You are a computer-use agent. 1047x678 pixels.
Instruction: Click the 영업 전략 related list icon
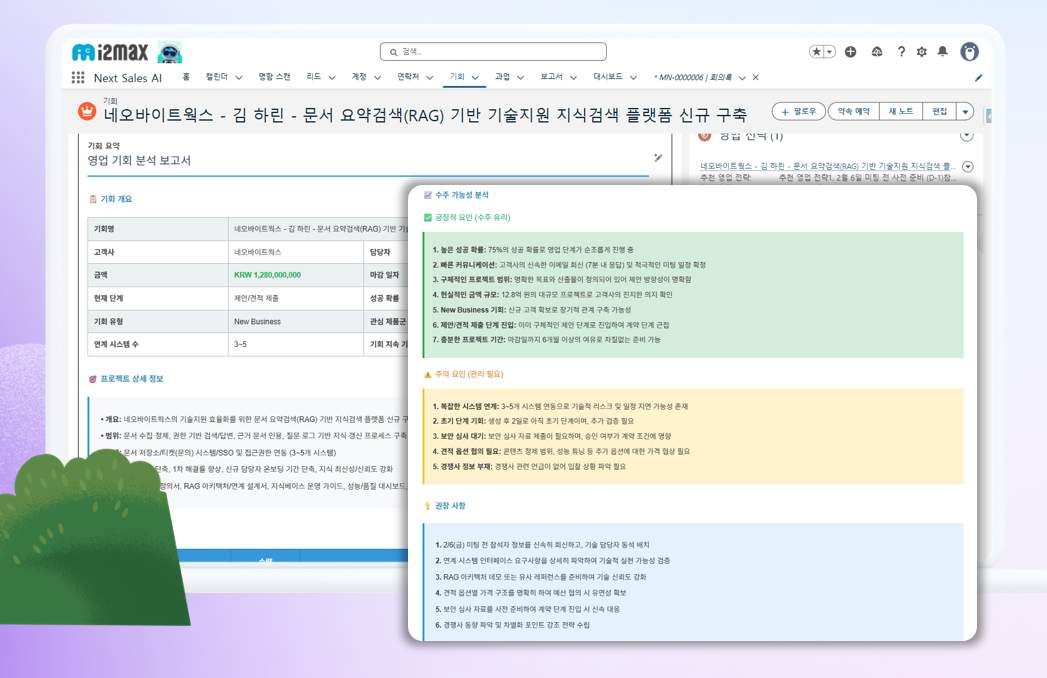click(x=704, y=136)
